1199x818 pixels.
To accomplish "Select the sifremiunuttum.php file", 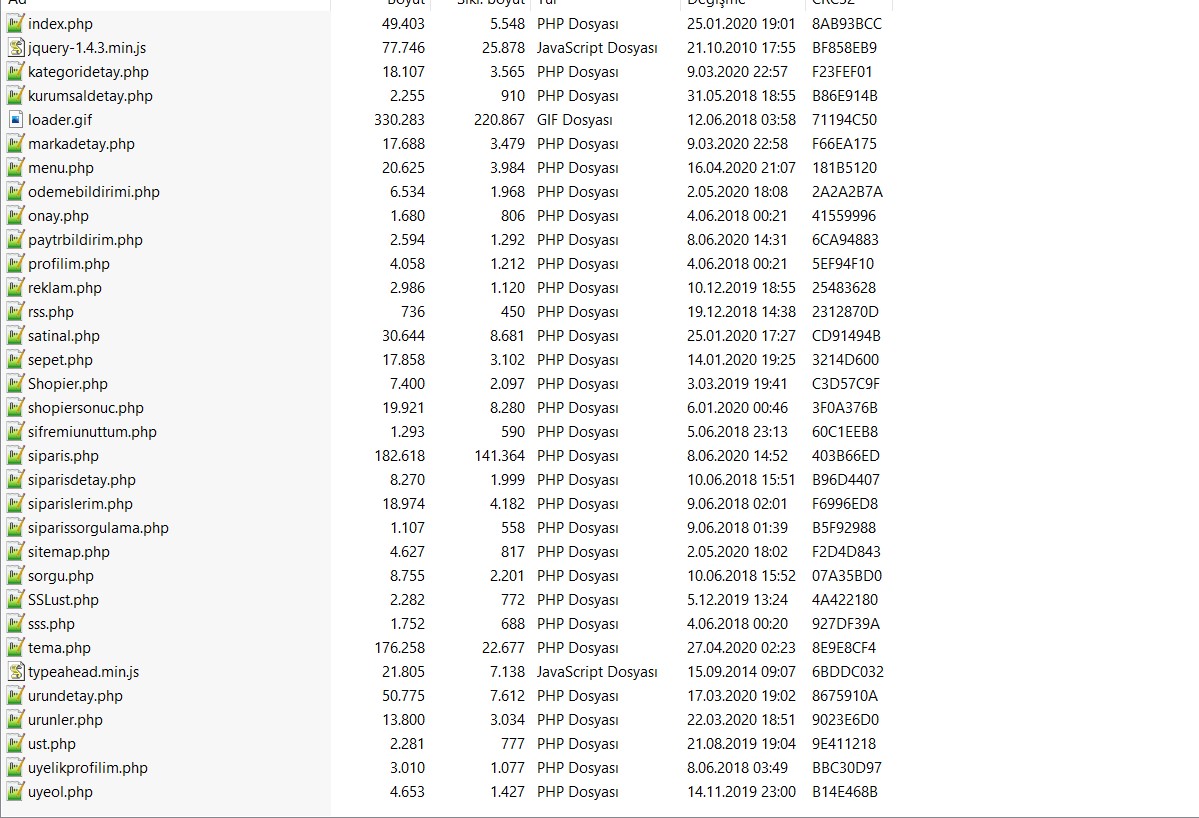I will pos(93,432).
